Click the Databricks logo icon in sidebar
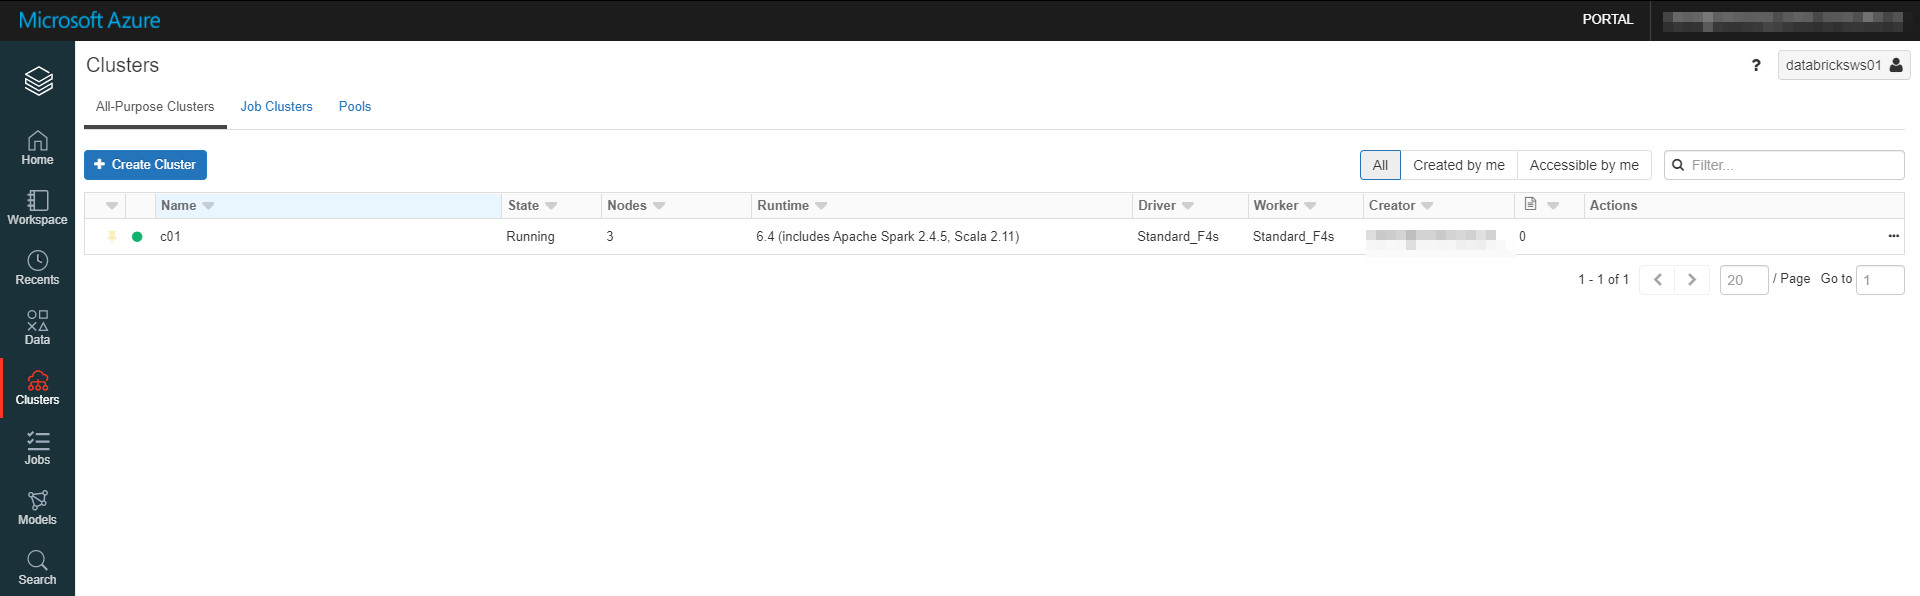The width and height of the screenshot is (1920, 596). click(x=38, y=80)
